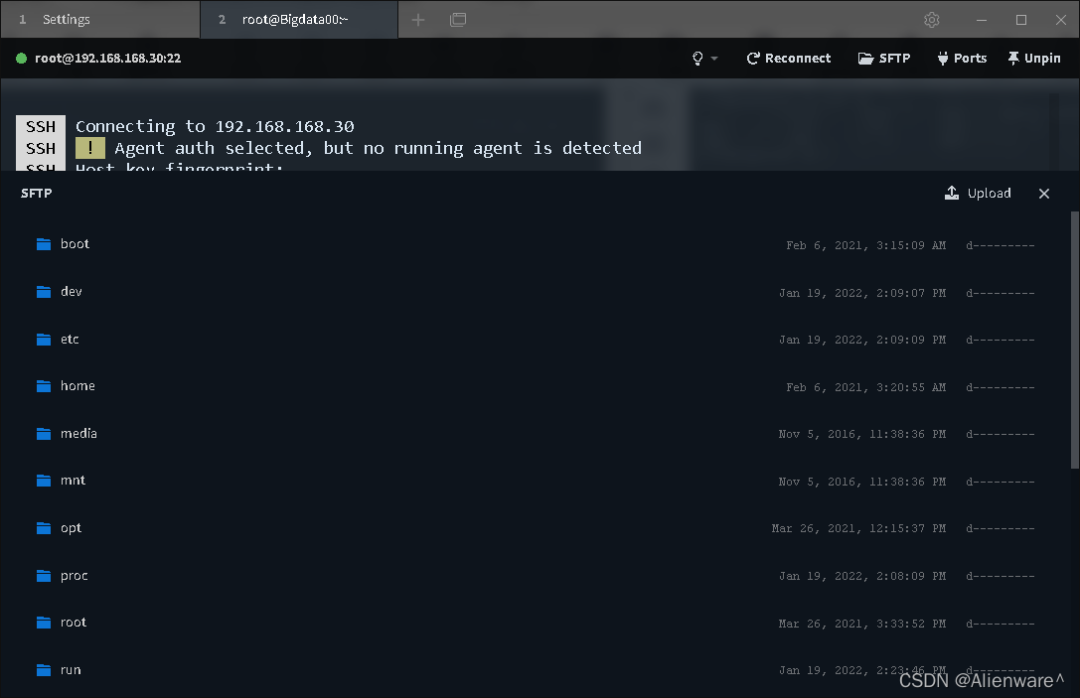Image resolution: width=1080 pixels, height=698 pixels.
Task: Select the root@Bigdata00 tab
Action: click(295, 20)
